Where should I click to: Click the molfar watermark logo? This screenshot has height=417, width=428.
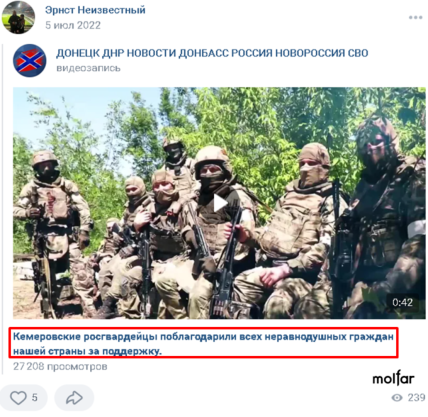[393, 379]
